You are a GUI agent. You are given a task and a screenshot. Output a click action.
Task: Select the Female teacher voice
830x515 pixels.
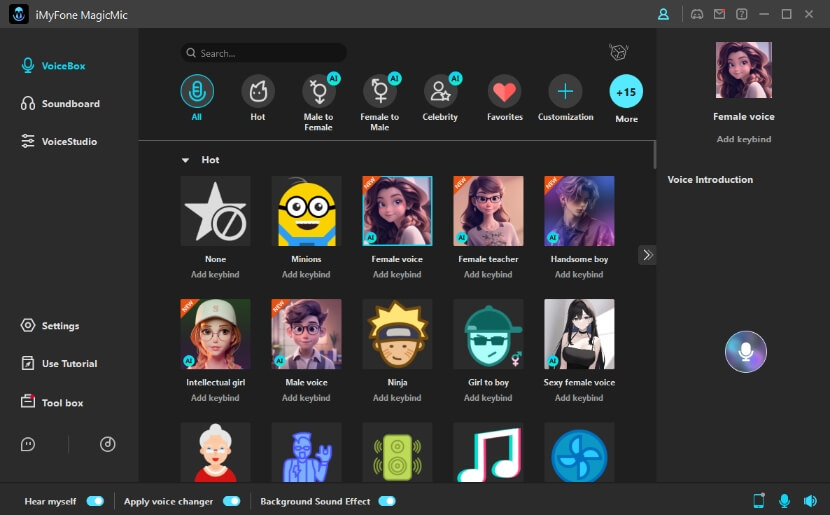(489, 211)
